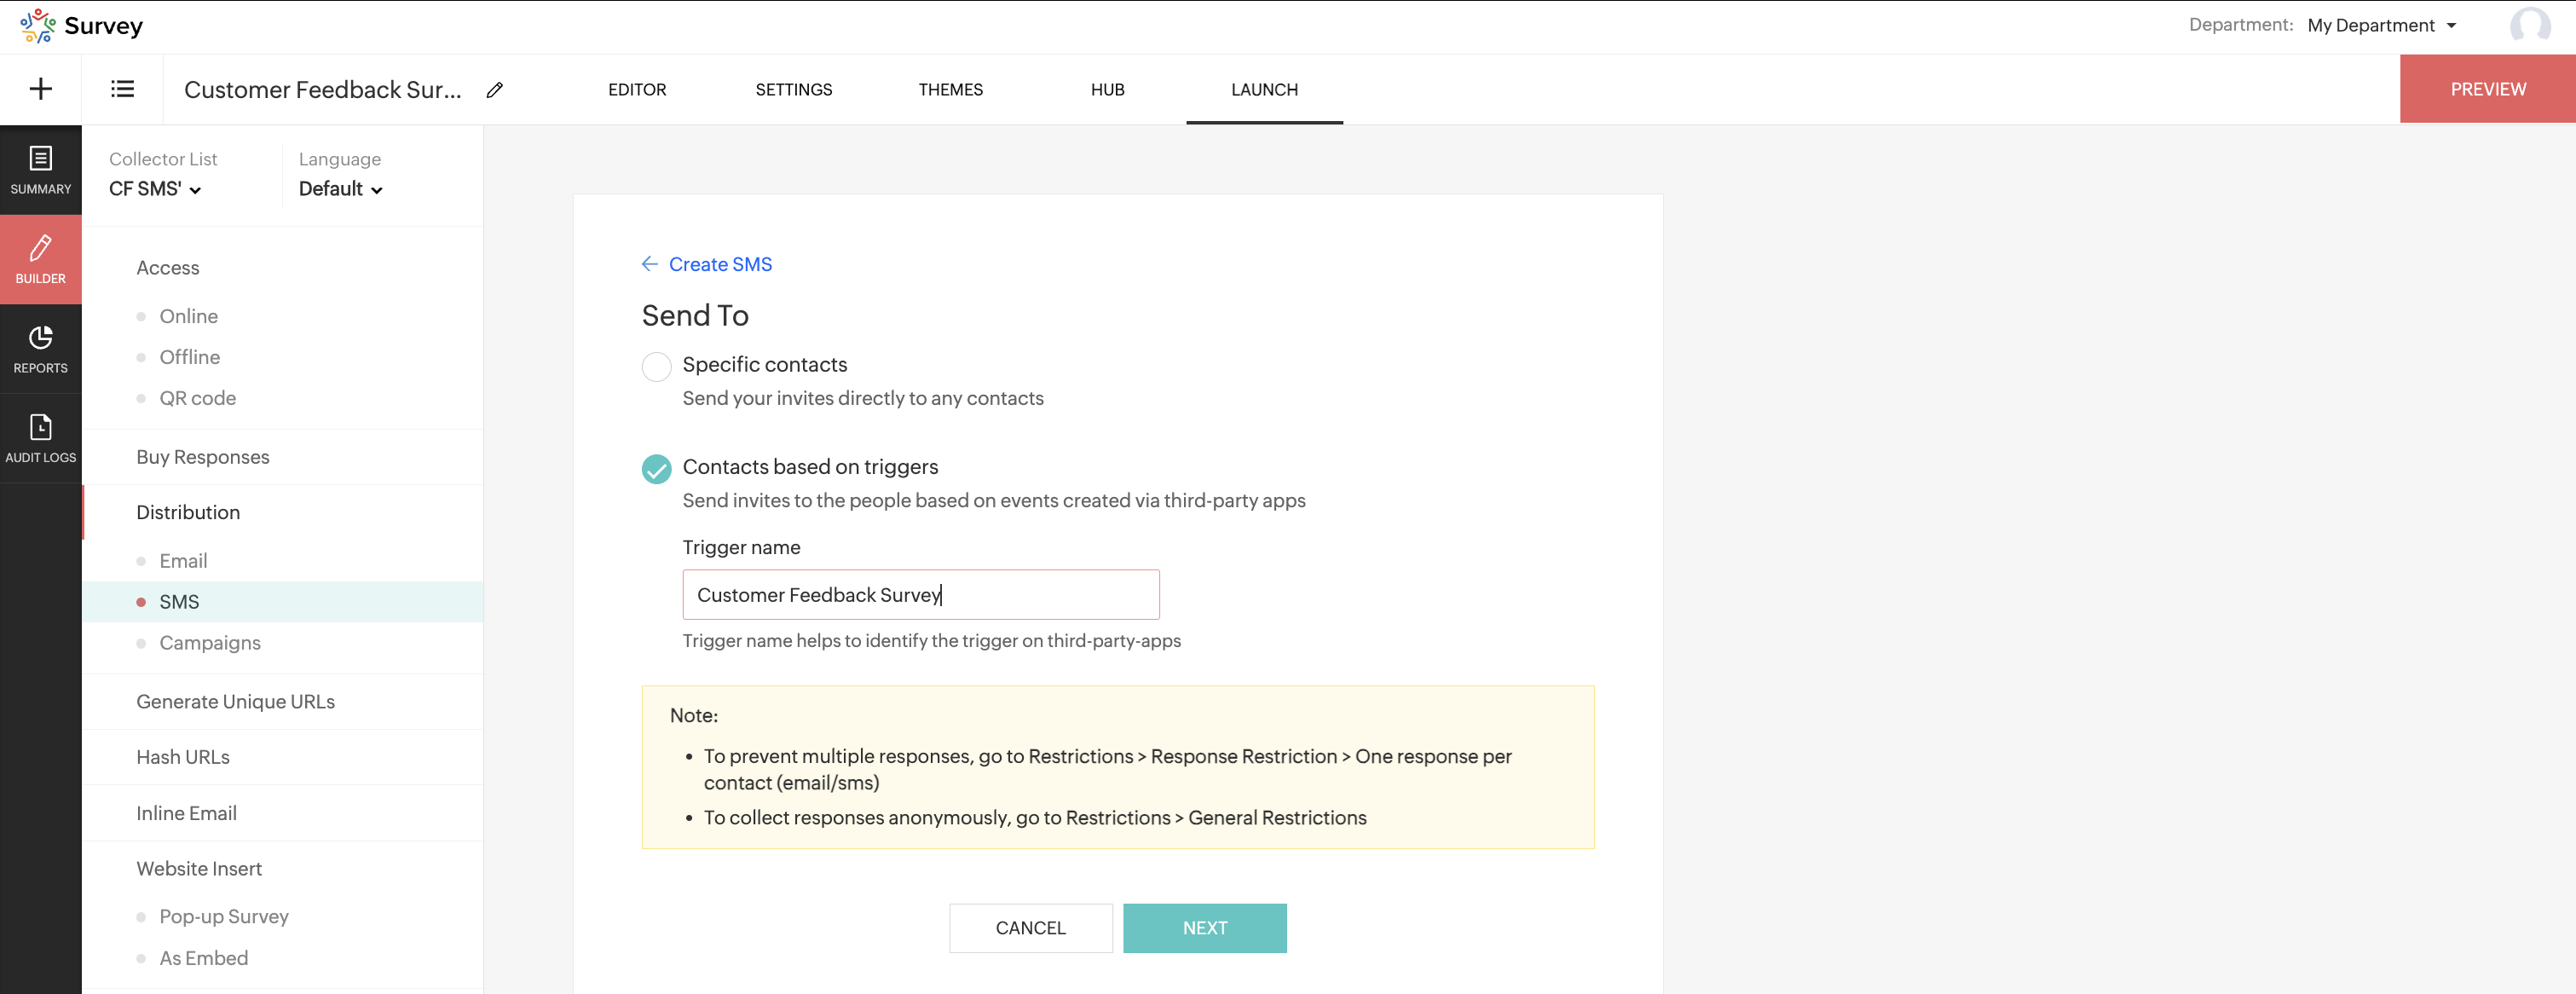This screenshot has height=994, width=2576.
Task: Open the My Department dropdown
Action: (x=2381, y=25)
